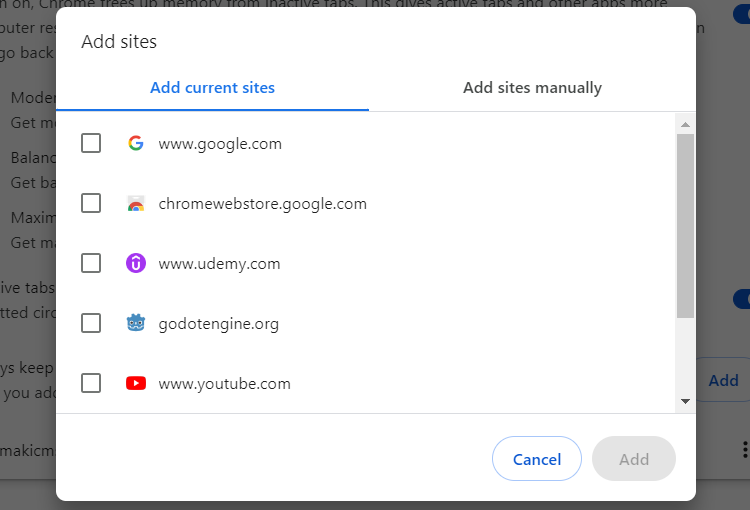750x510 pixels.
Task: Click the site list scrollbar thumb
Action: click(x=685, y=225)
